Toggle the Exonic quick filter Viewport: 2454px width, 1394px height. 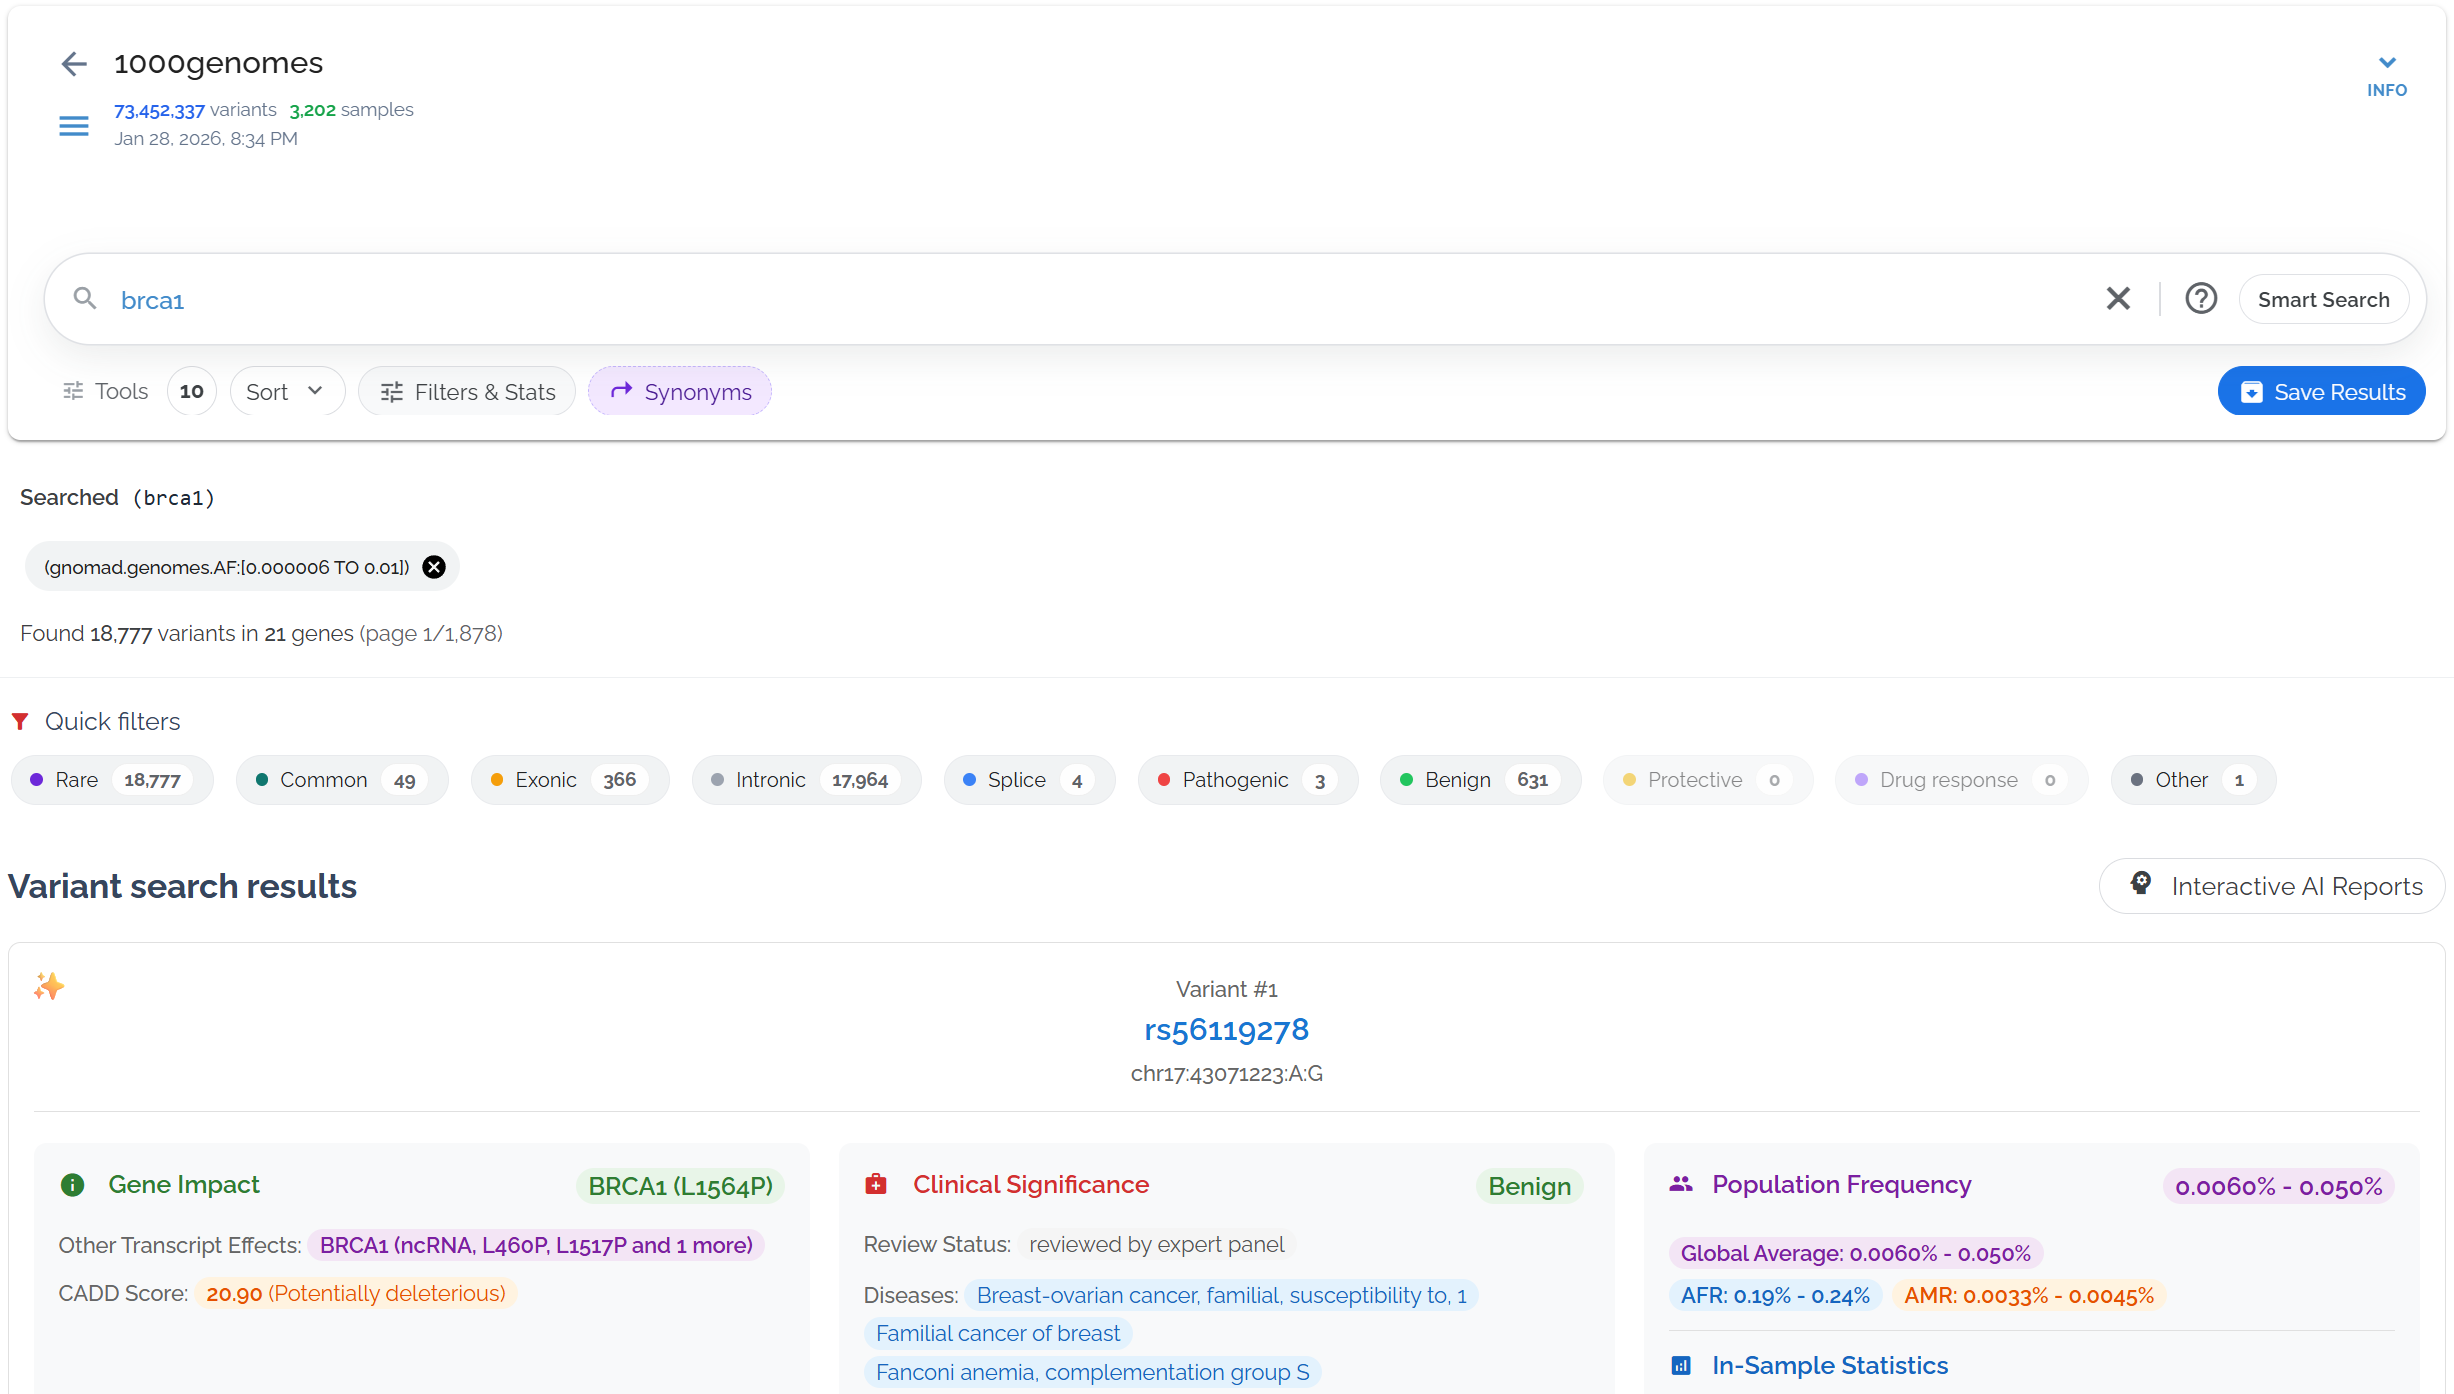pos(568,780)
